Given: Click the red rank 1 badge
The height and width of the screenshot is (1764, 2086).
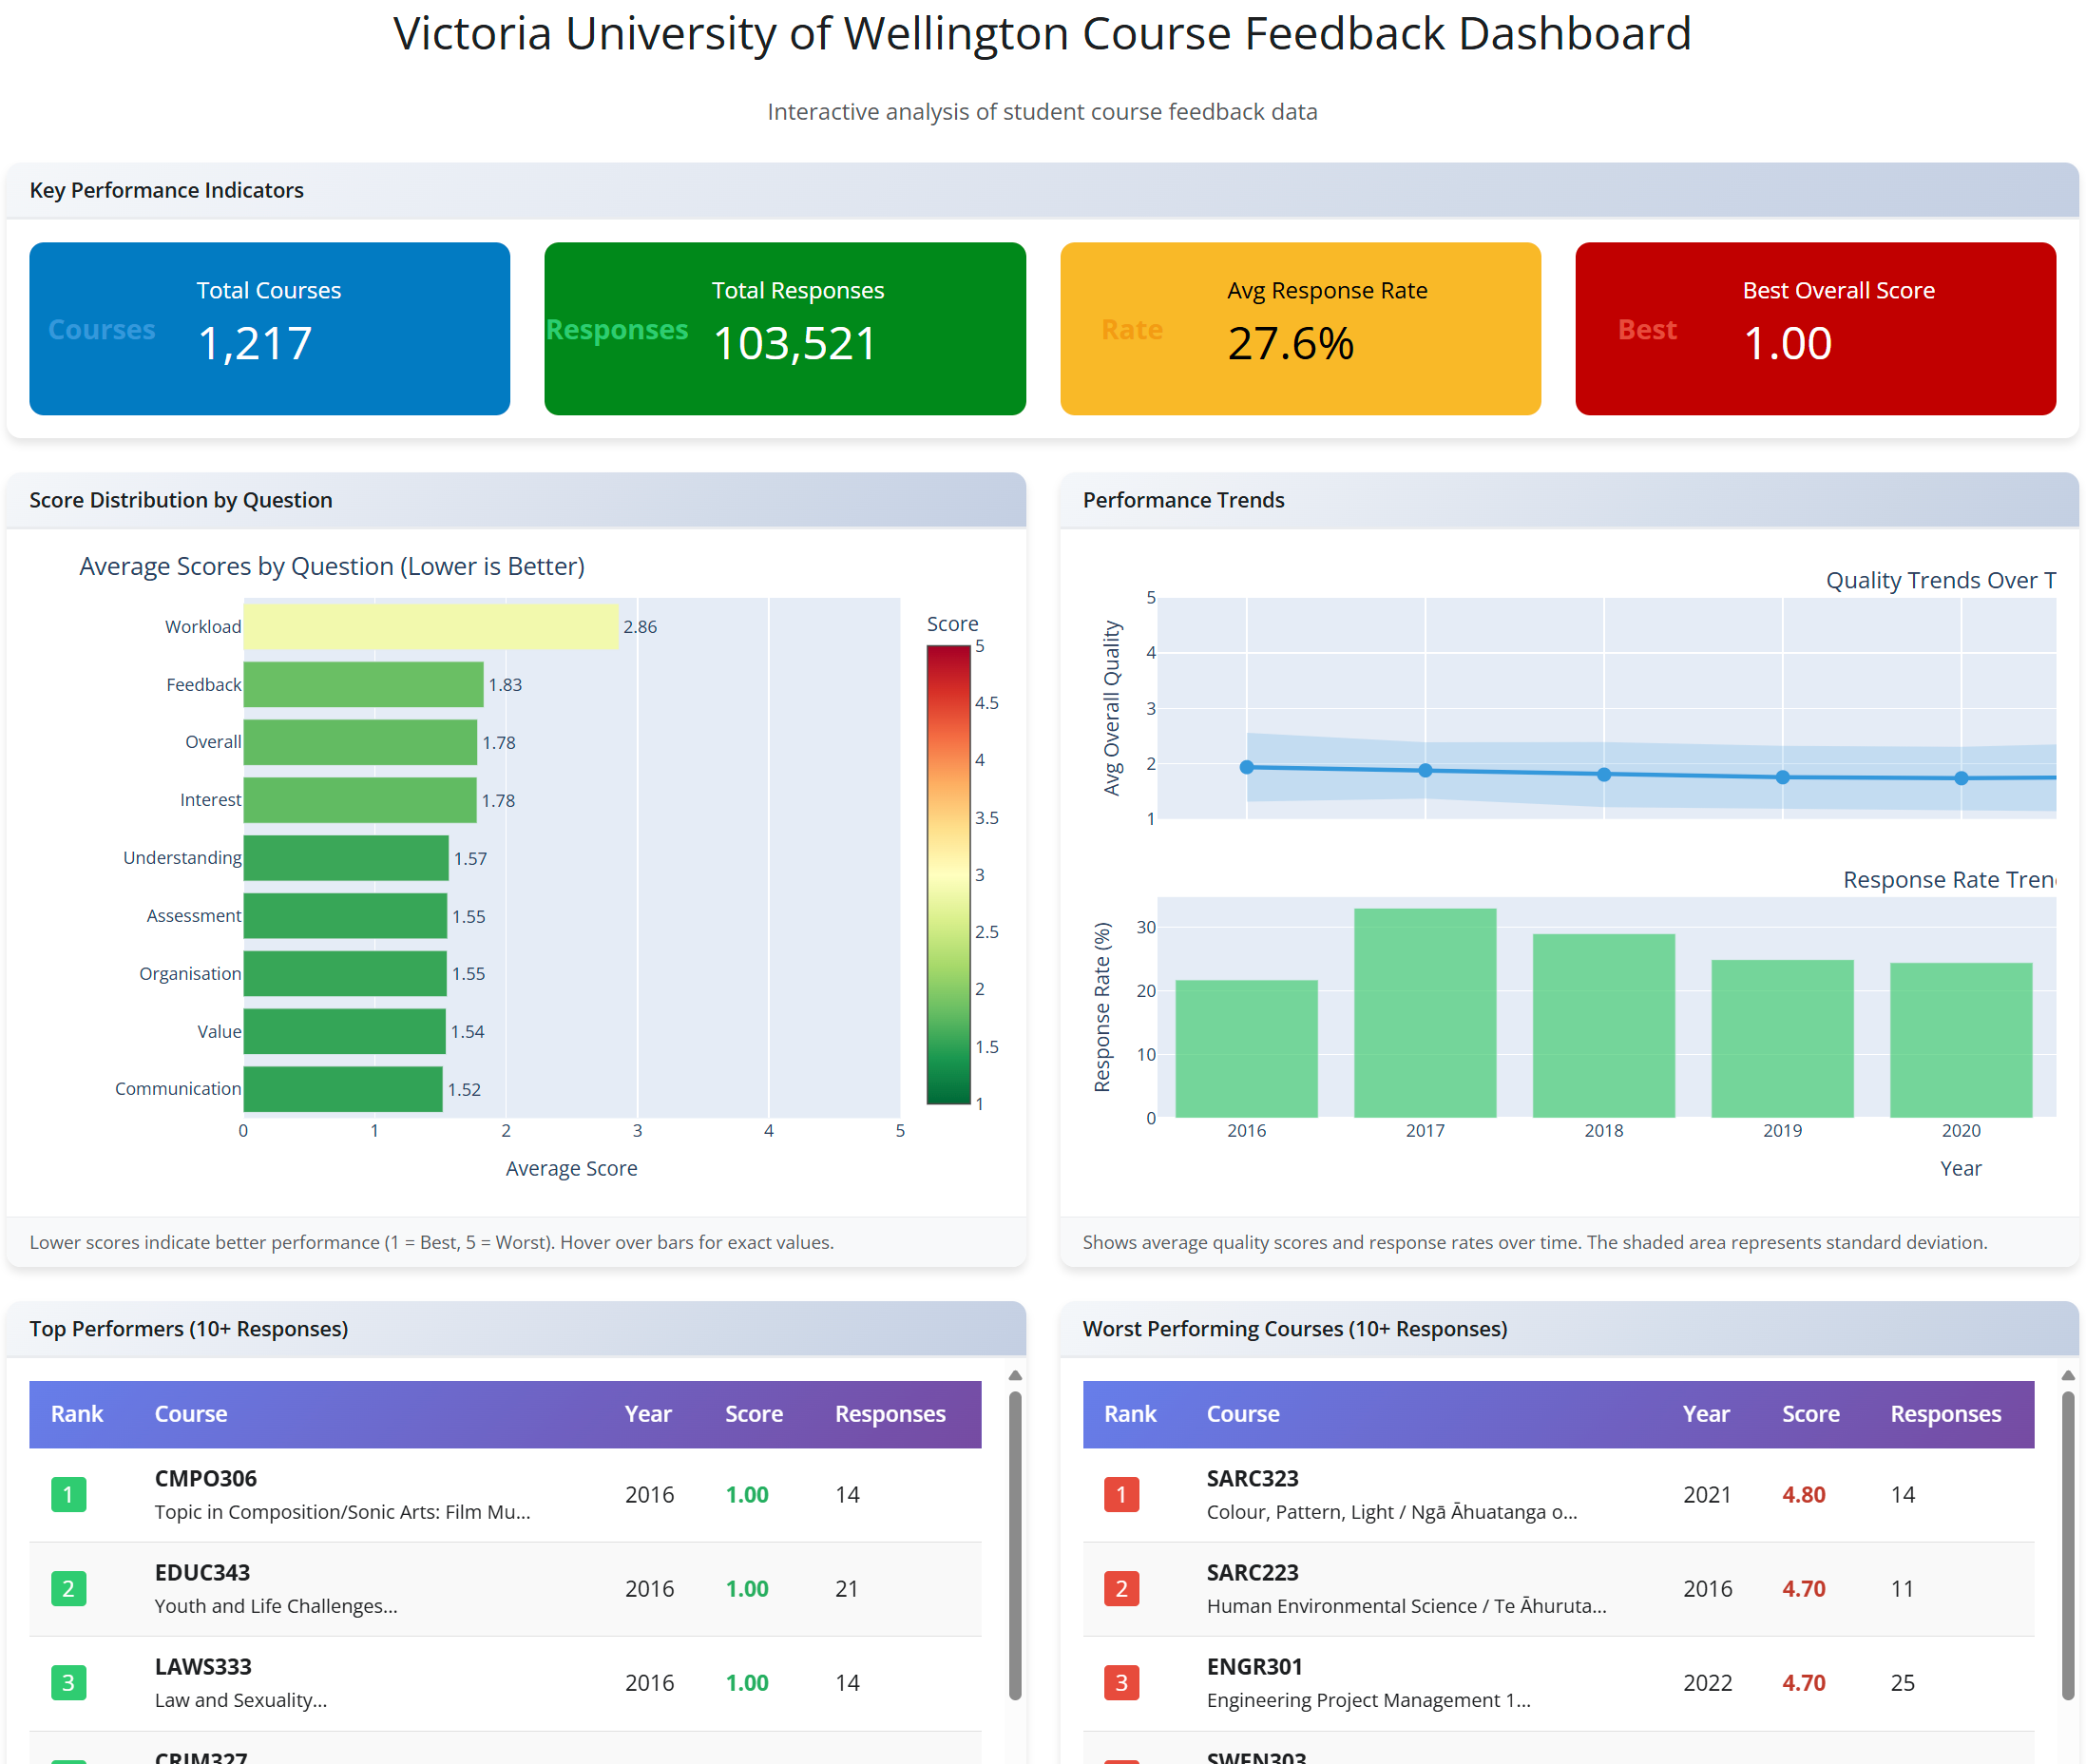Looking at the screenshot, I should click(x=1121, y=1495).
